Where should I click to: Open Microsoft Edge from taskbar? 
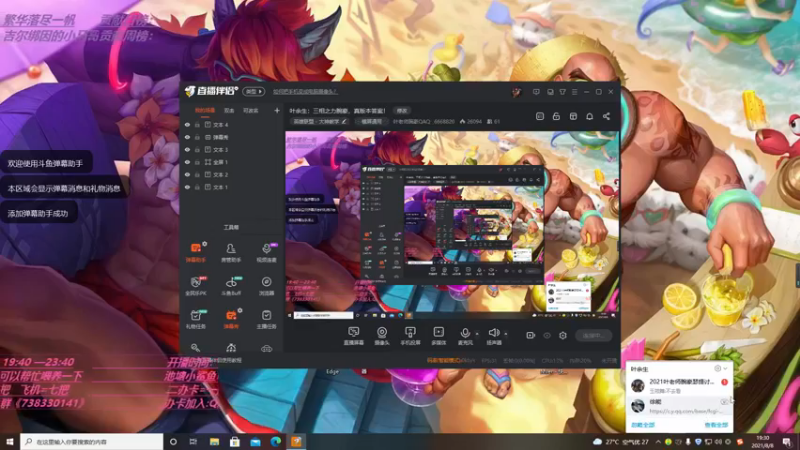[x=276, y=442]
